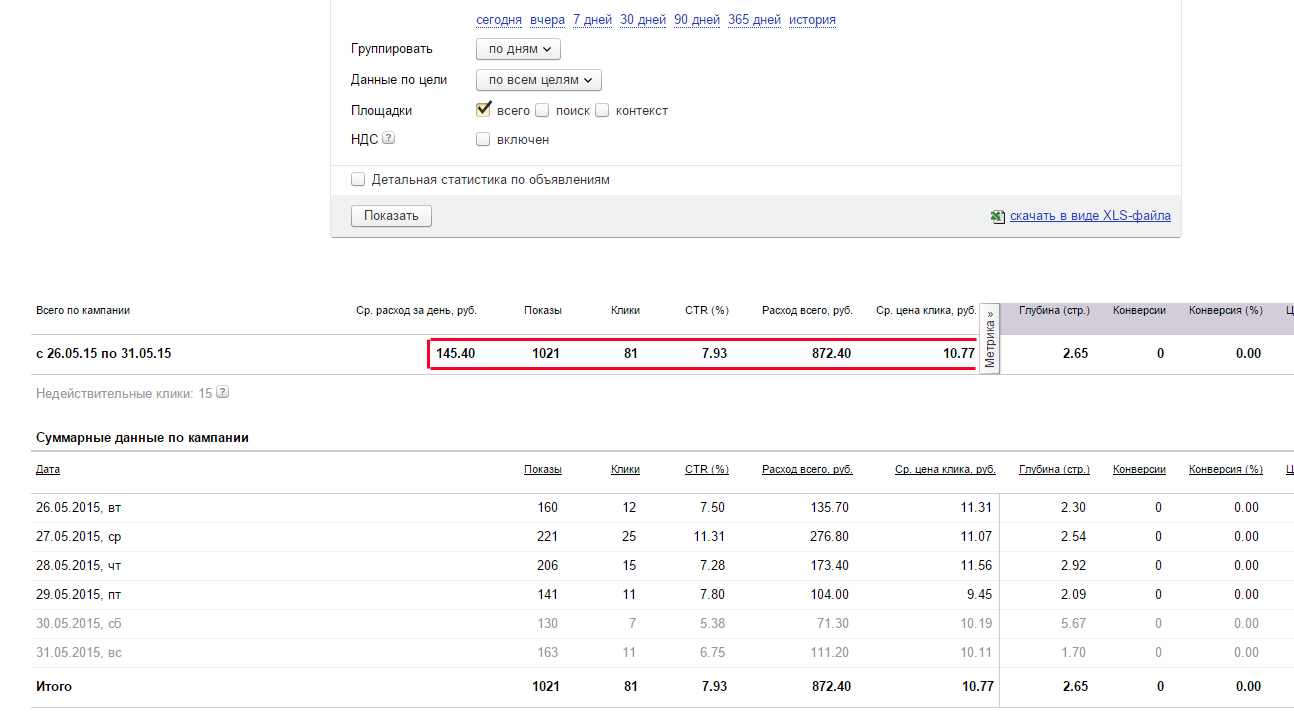Pick the 365 дней period link
Viewport: 1294px width, 723px height.
[754, 20]
